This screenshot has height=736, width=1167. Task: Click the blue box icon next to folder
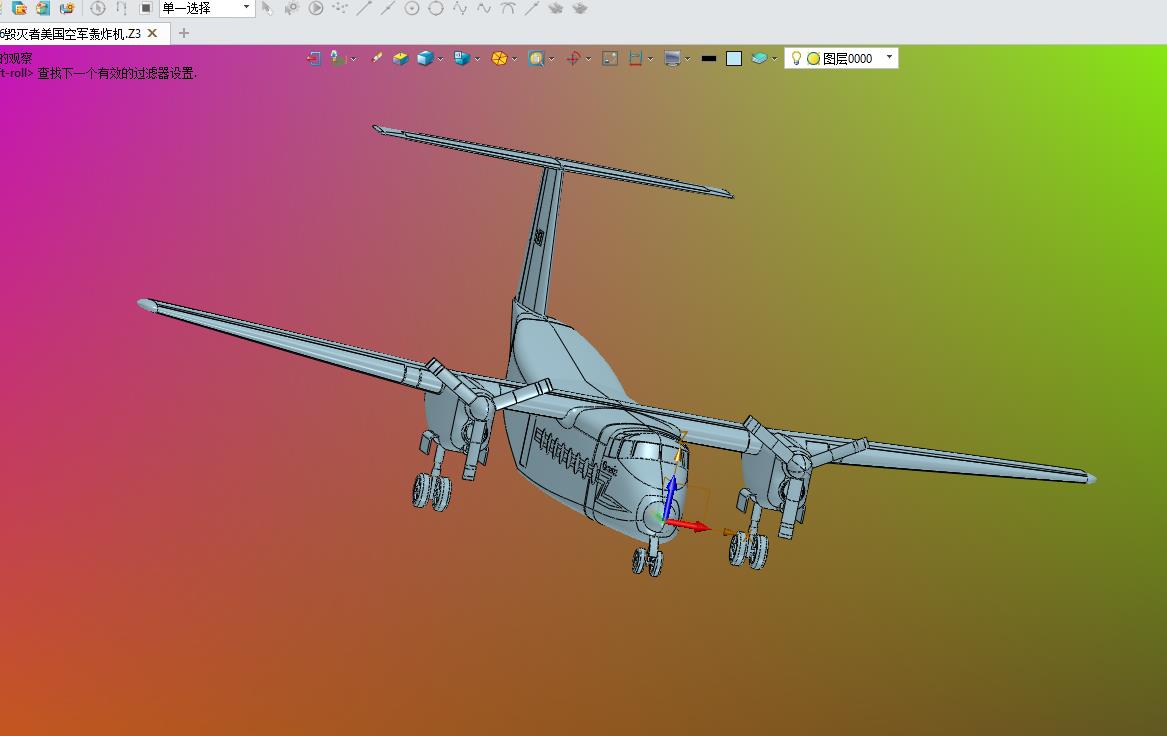pyautogui.click(x=43, y=8)
